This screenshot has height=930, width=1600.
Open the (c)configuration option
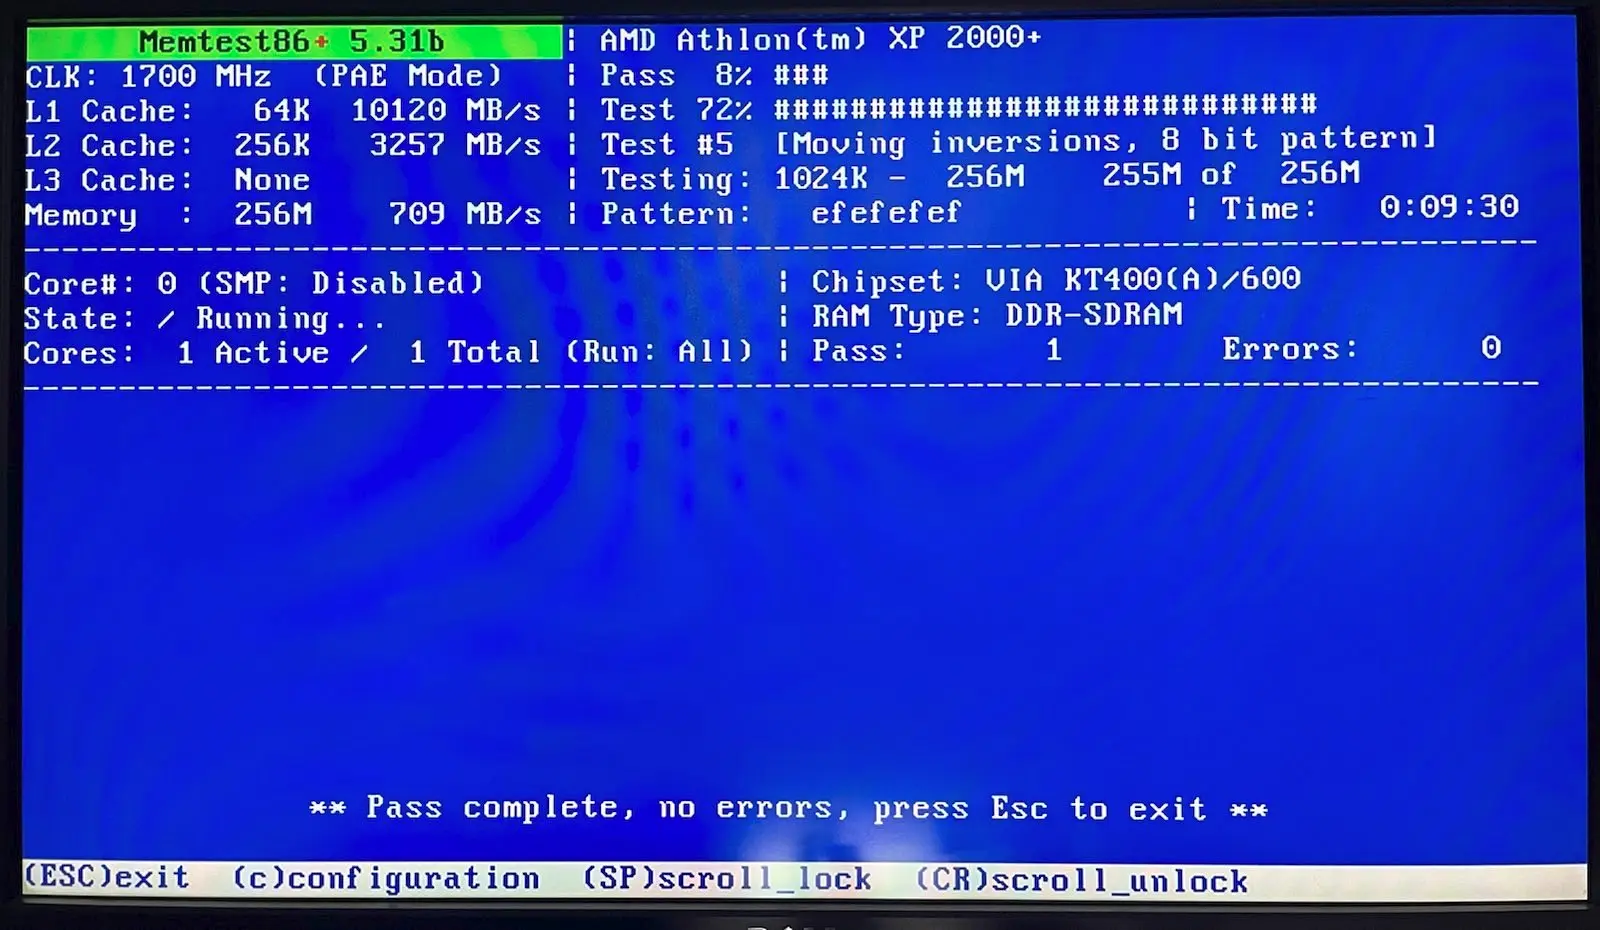[386, 879]
